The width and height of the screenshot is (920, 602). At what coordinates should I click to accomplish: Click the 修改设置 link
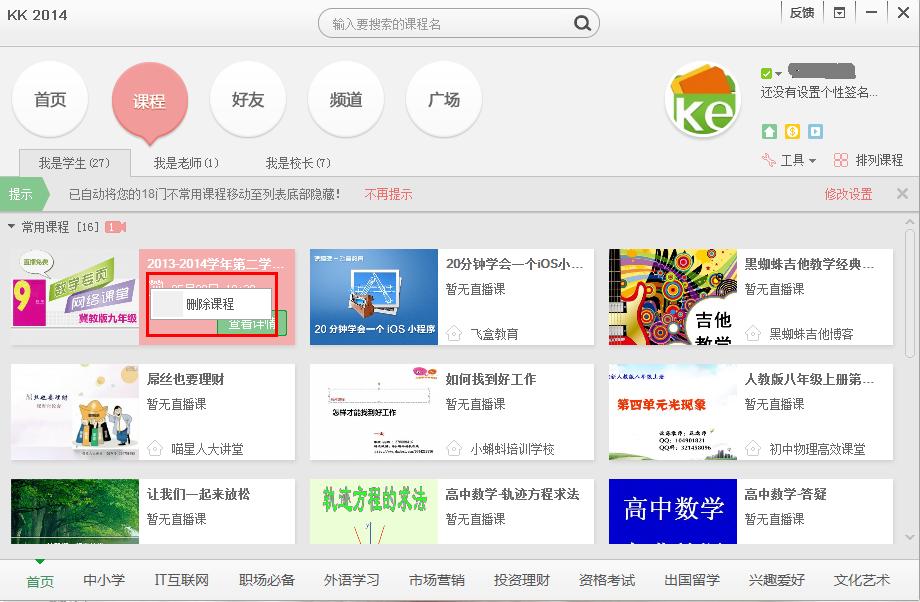pos(848,194)
